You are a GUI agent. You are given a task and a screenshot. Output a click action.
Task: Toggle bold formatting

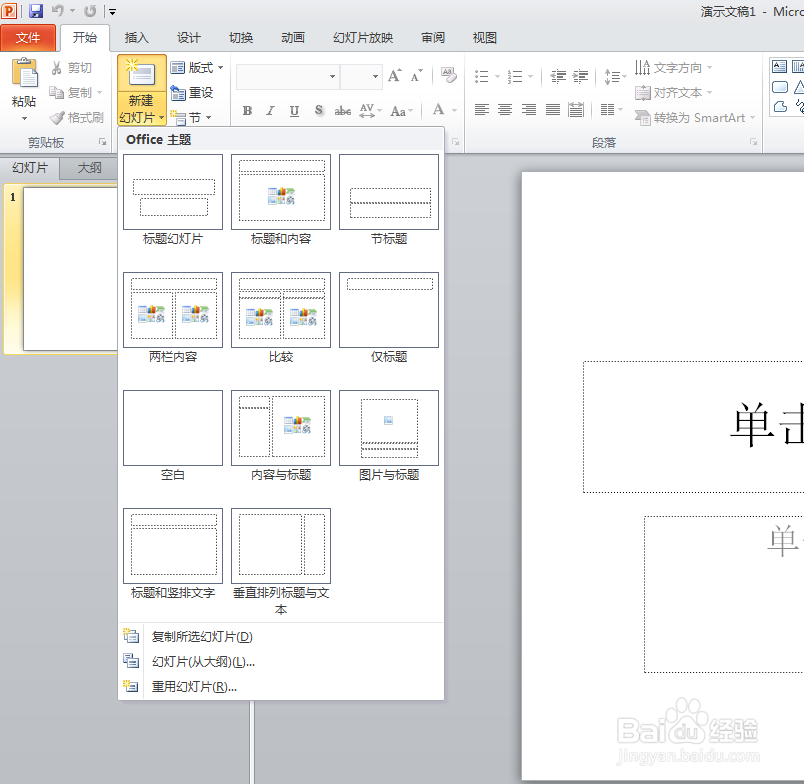(x=247, y=111)
